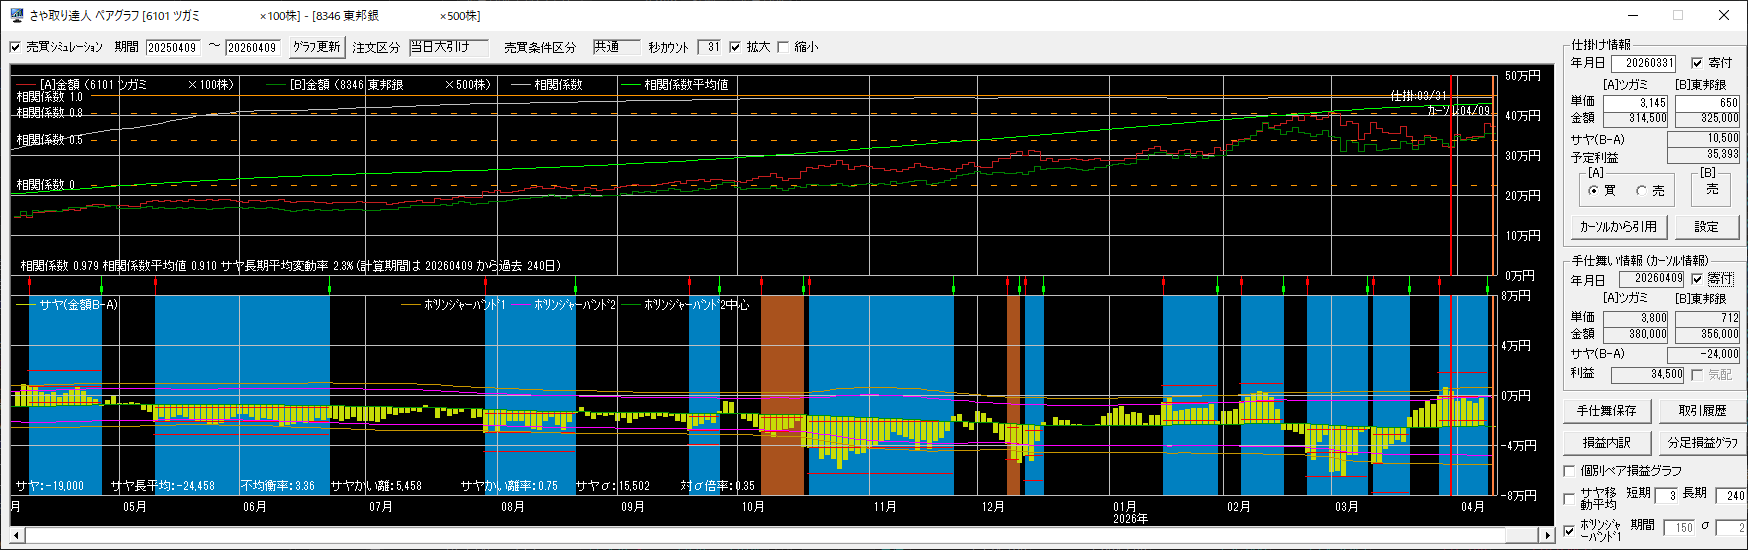Image resolution: width=1748 pixels, height=550 pixels.
Task: Enable the 縮小 checkbox
Action: [783, 47]
